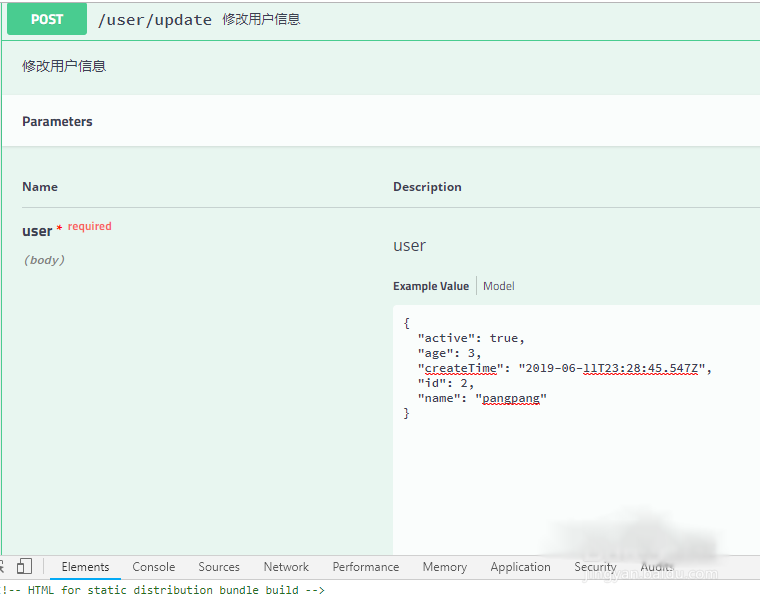Click the inspect element cursor icon
Viewport: 760px width, 600px height.
click(4, 567)
